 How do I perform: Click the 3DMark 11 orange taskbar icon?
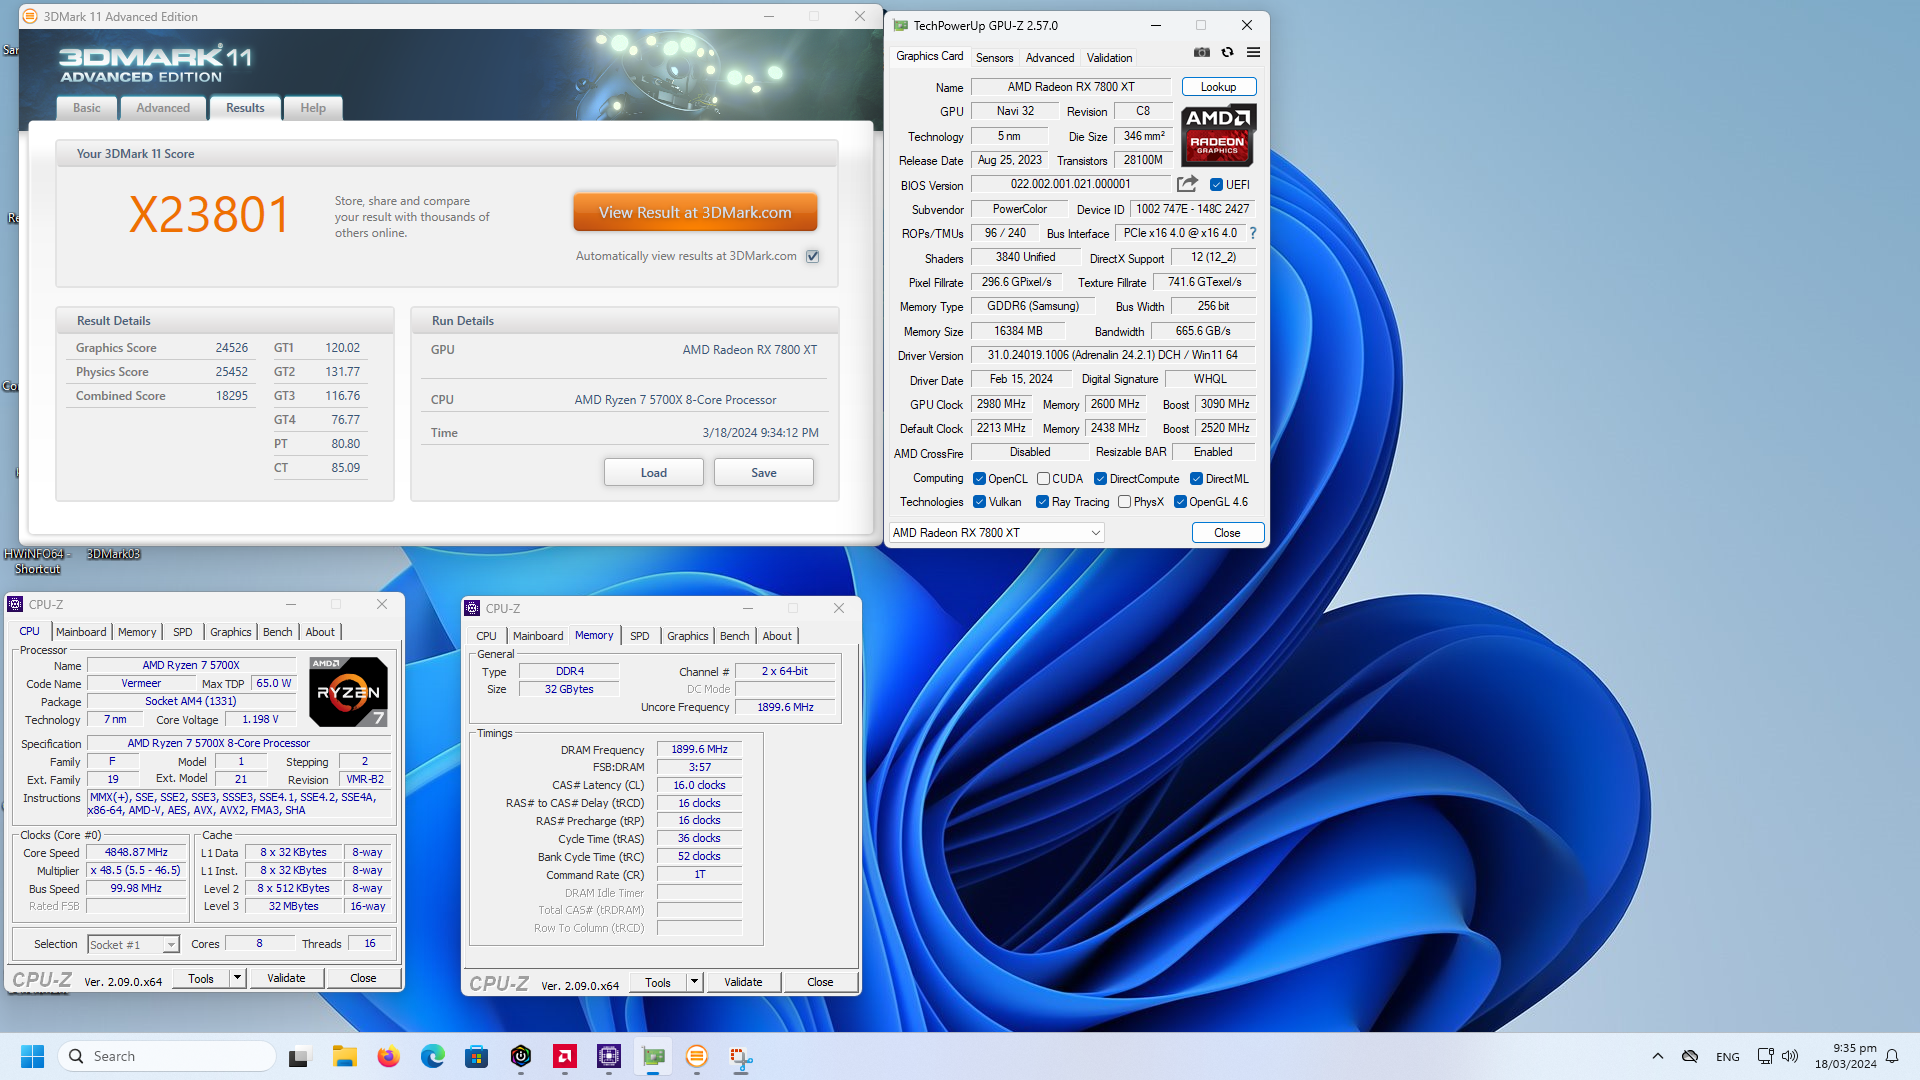tap(697, 1056)
